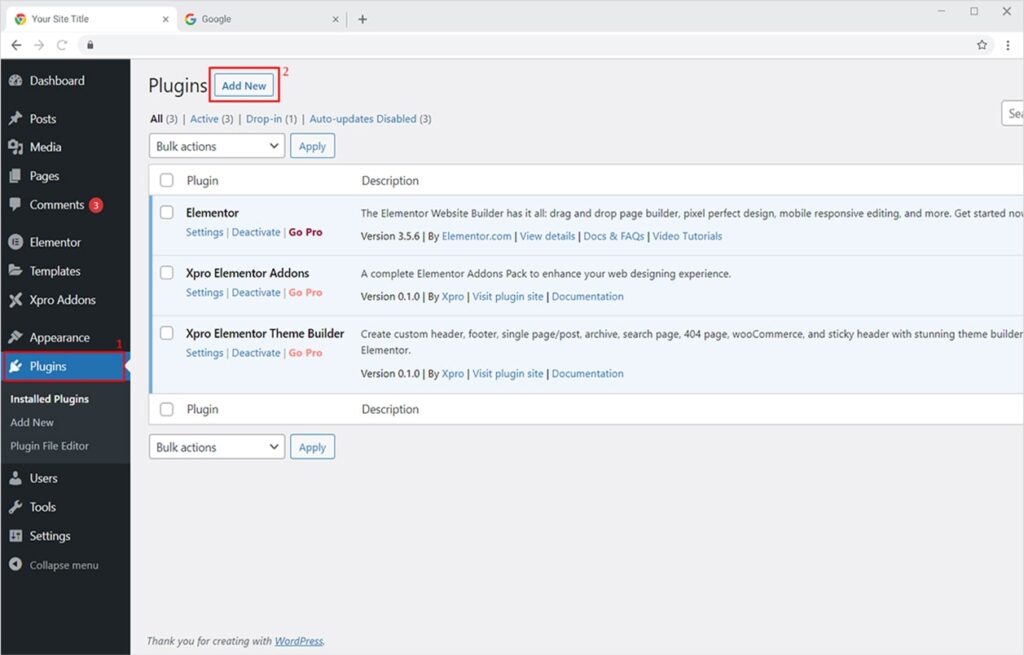This screenshot has height=655, width=1024.
Task: Click the Comments speech bubble icon
Action: click(x=15, y=205)
